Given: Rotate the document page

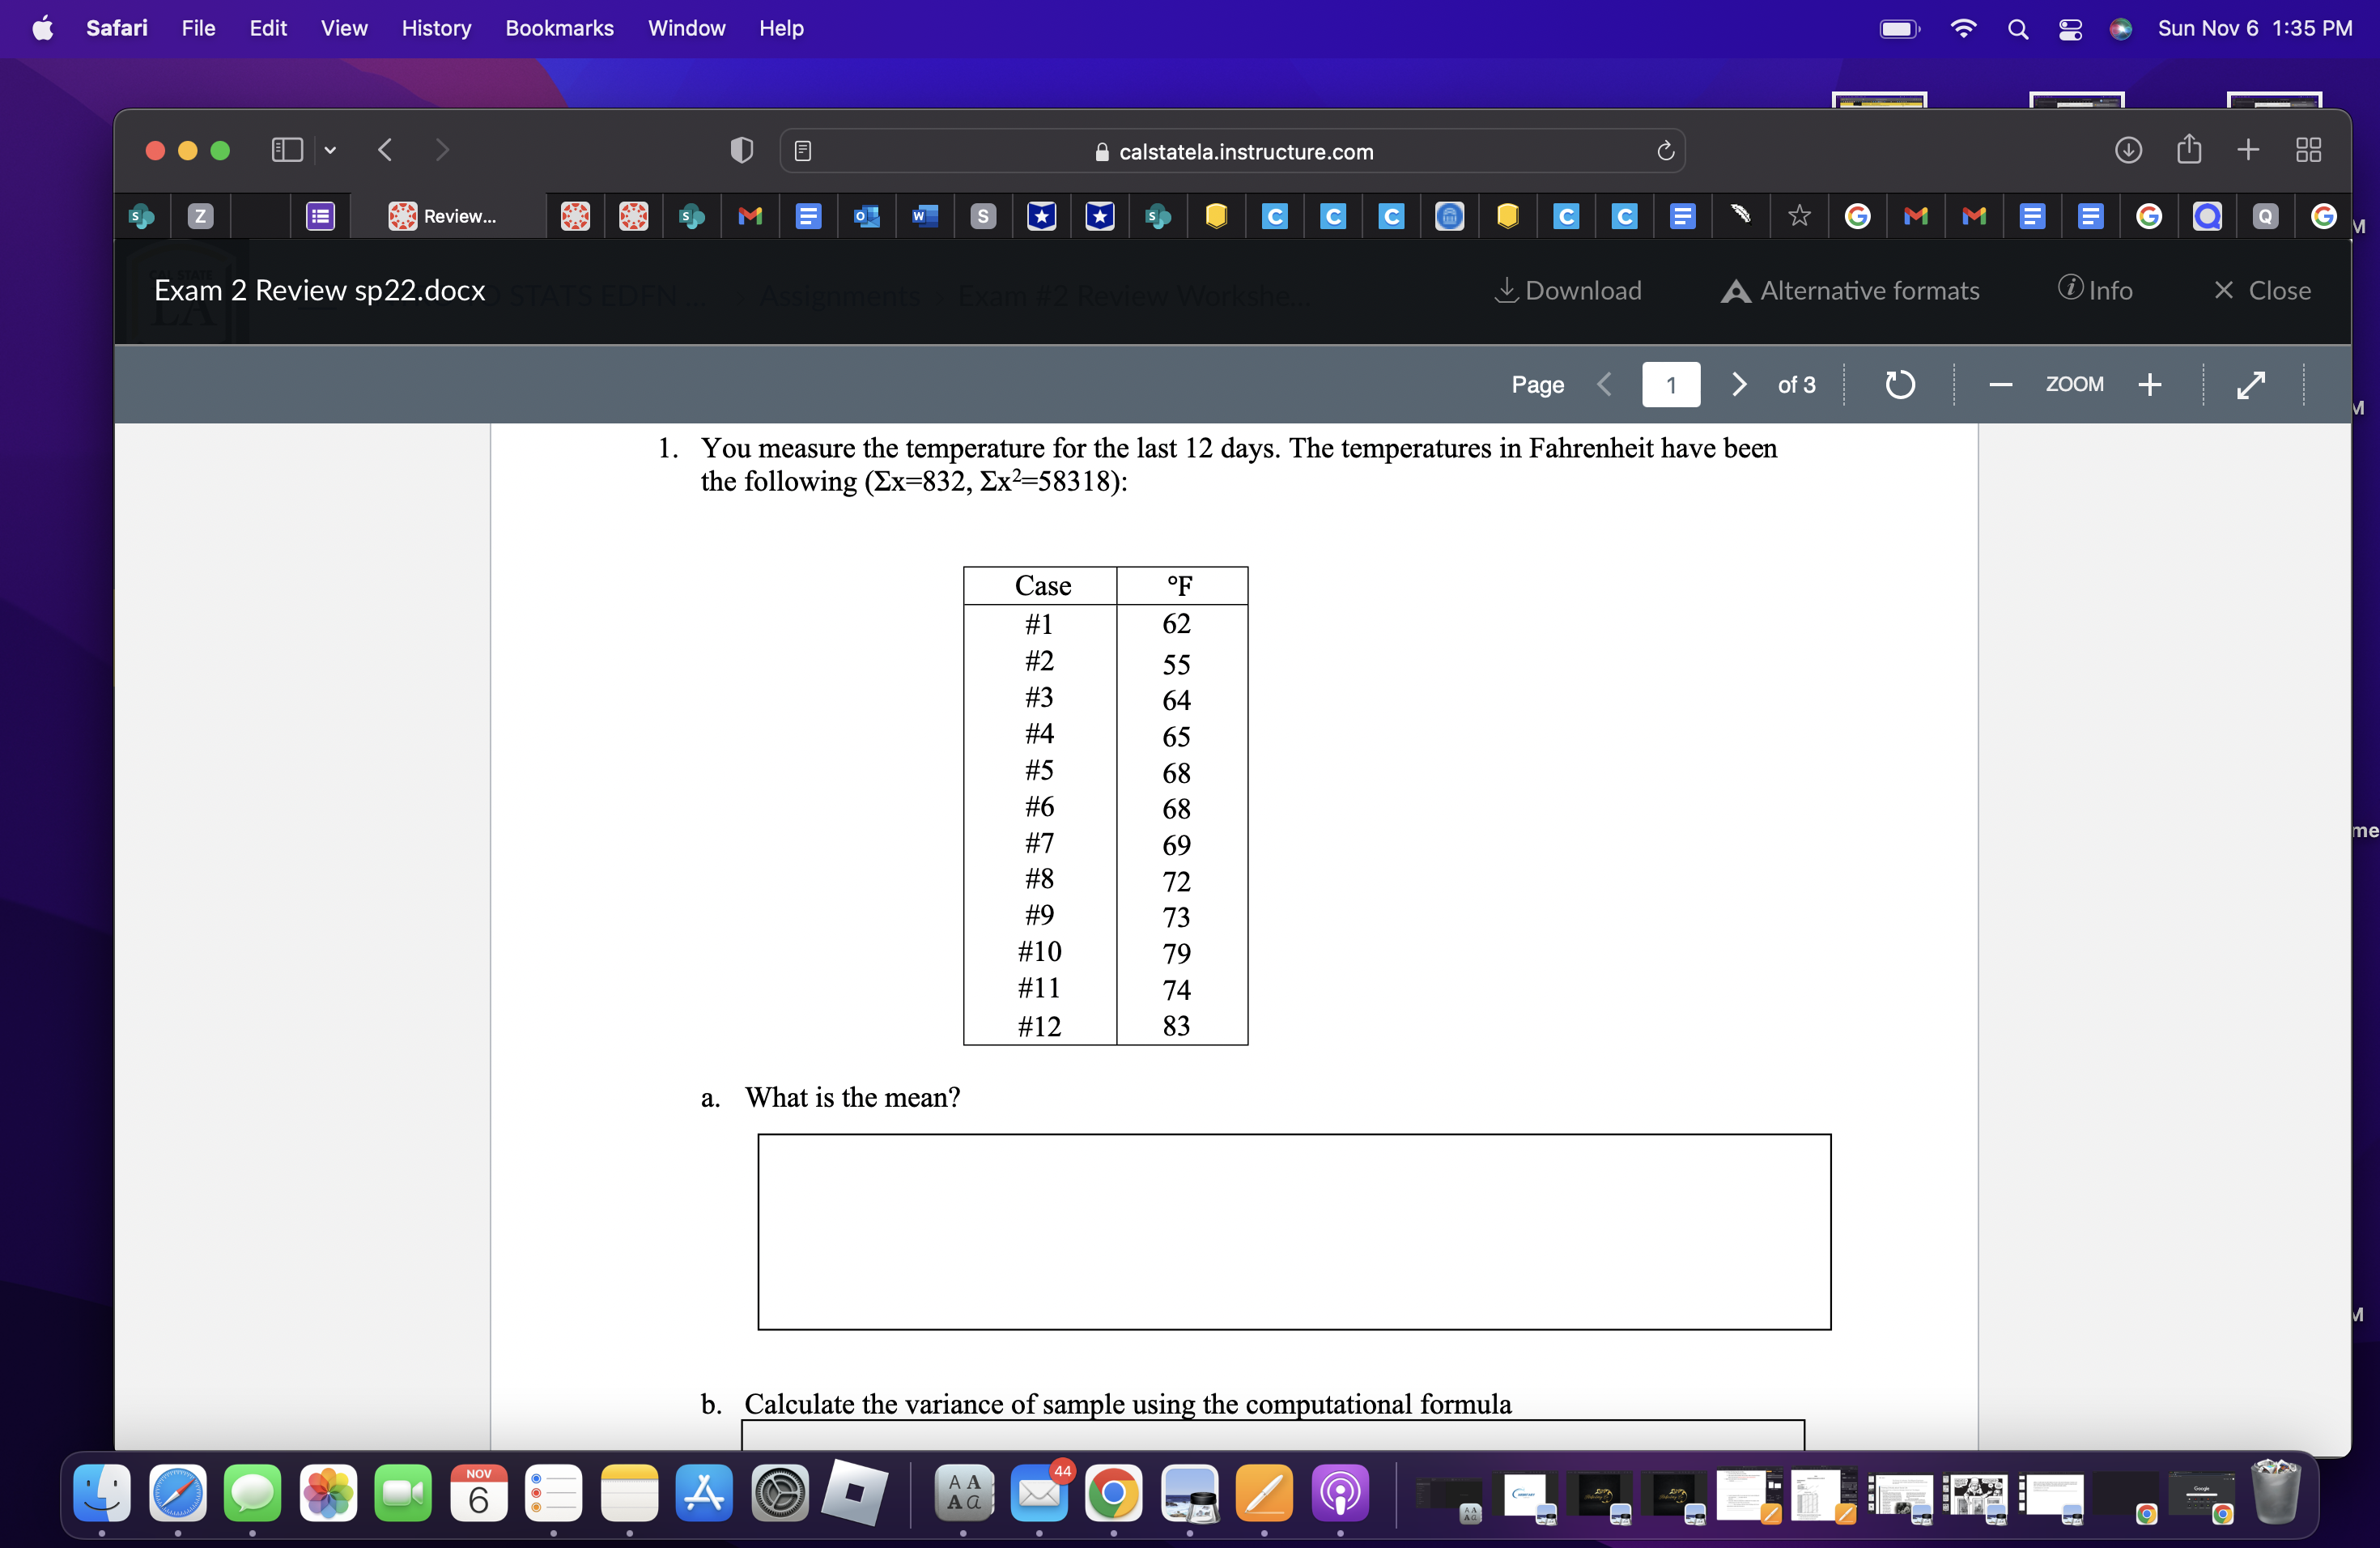Looking at the screenshot, I should (1899, 384).
